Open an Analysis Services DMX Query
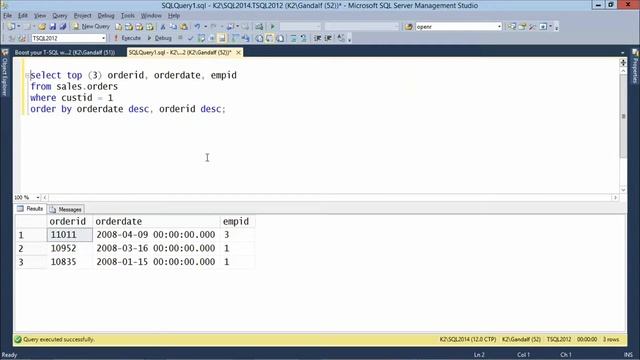 tap(139, 27)
